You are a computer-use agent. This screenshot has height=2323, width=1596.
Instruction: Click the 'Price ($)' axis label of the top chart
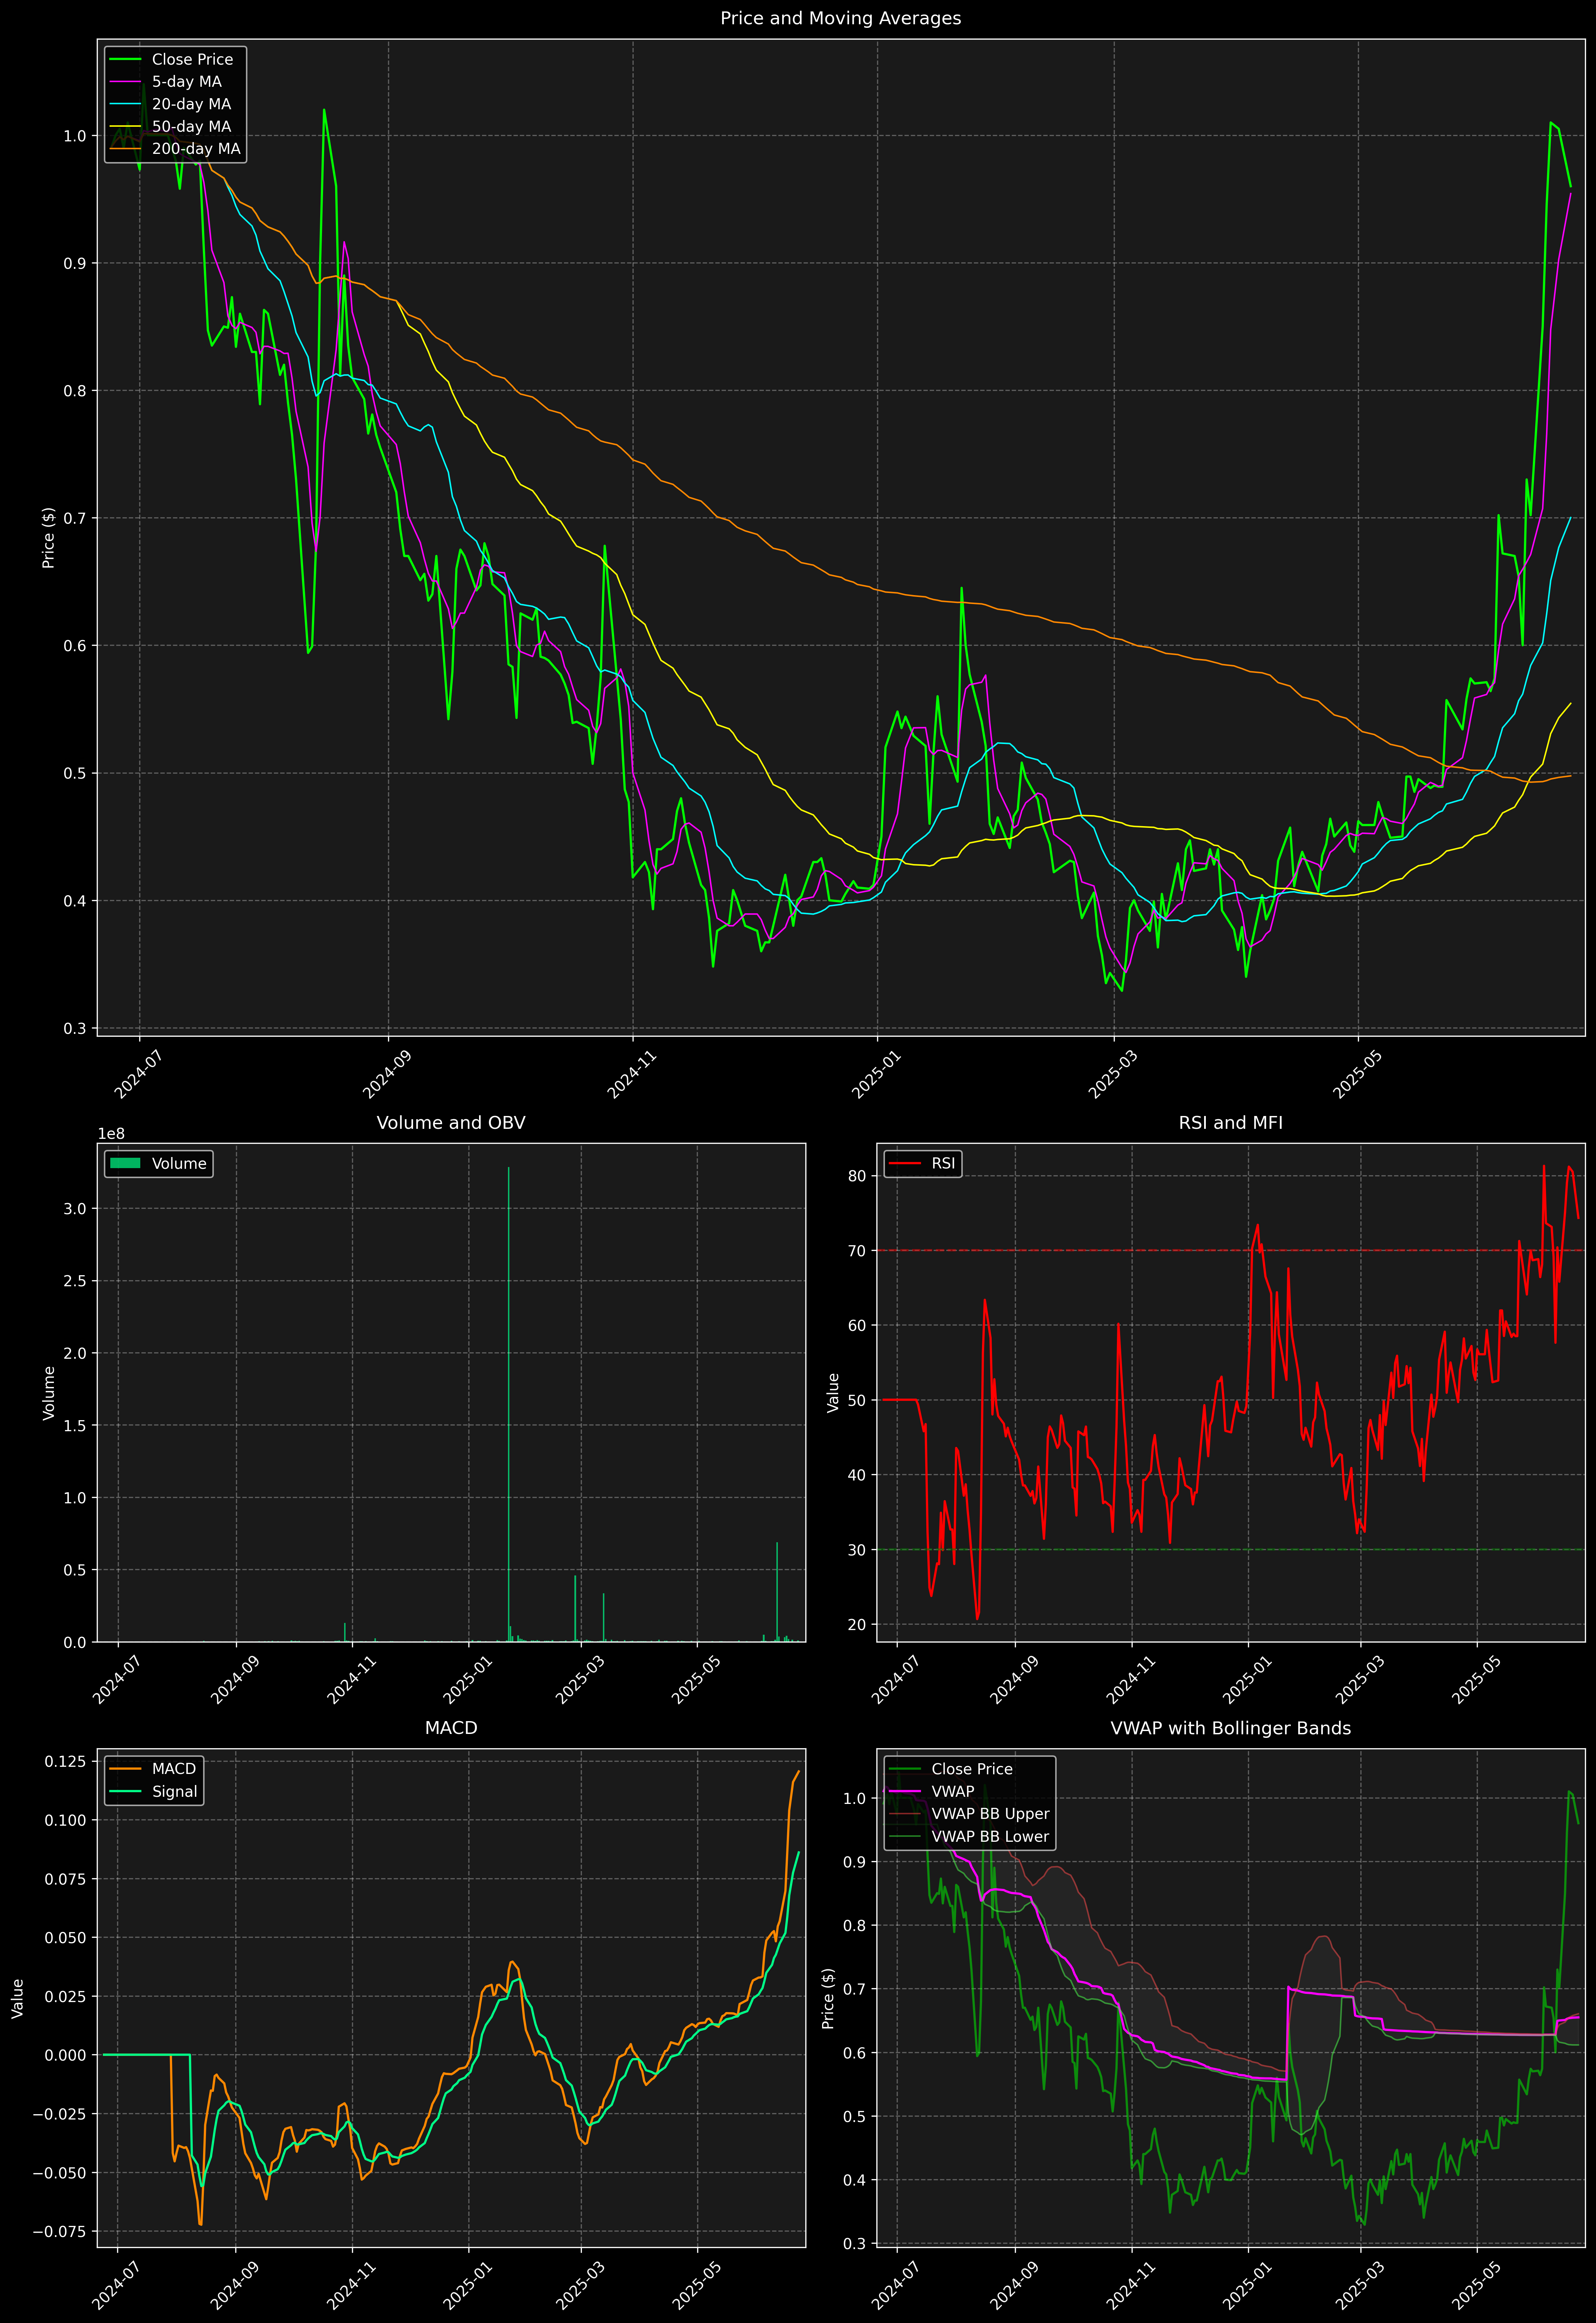pos(48,538)
